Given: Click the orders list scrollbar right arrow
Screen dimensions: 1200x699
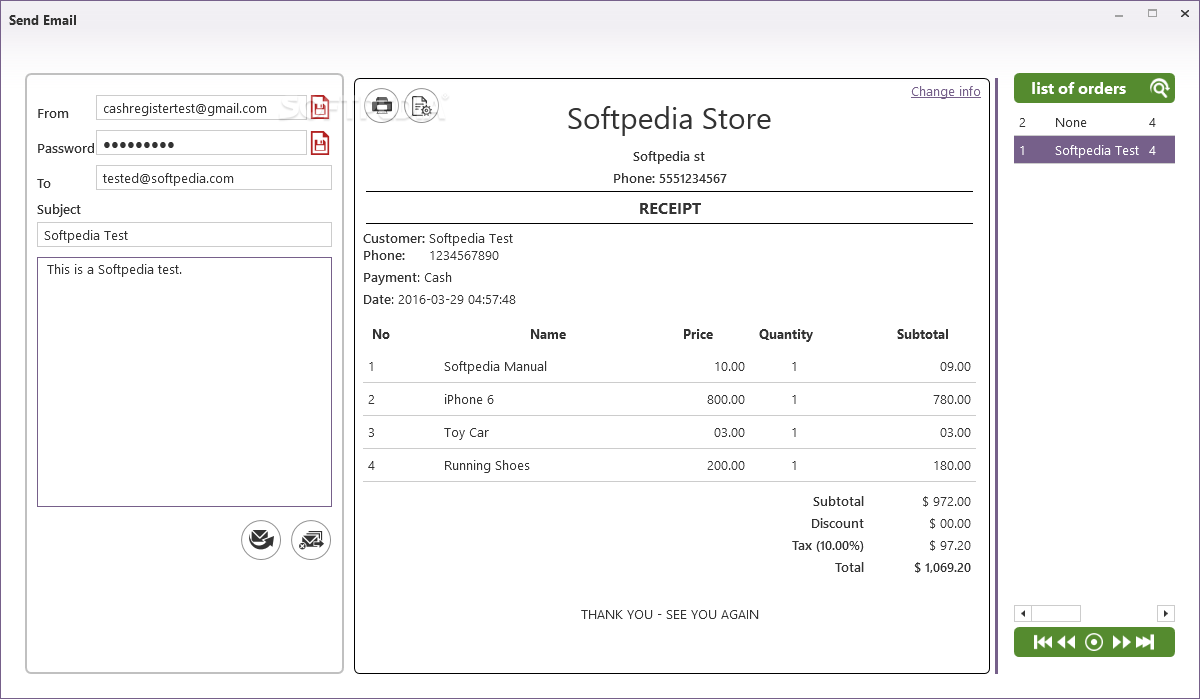Looking at the screenshot, I should click(x=1166, y=613).
